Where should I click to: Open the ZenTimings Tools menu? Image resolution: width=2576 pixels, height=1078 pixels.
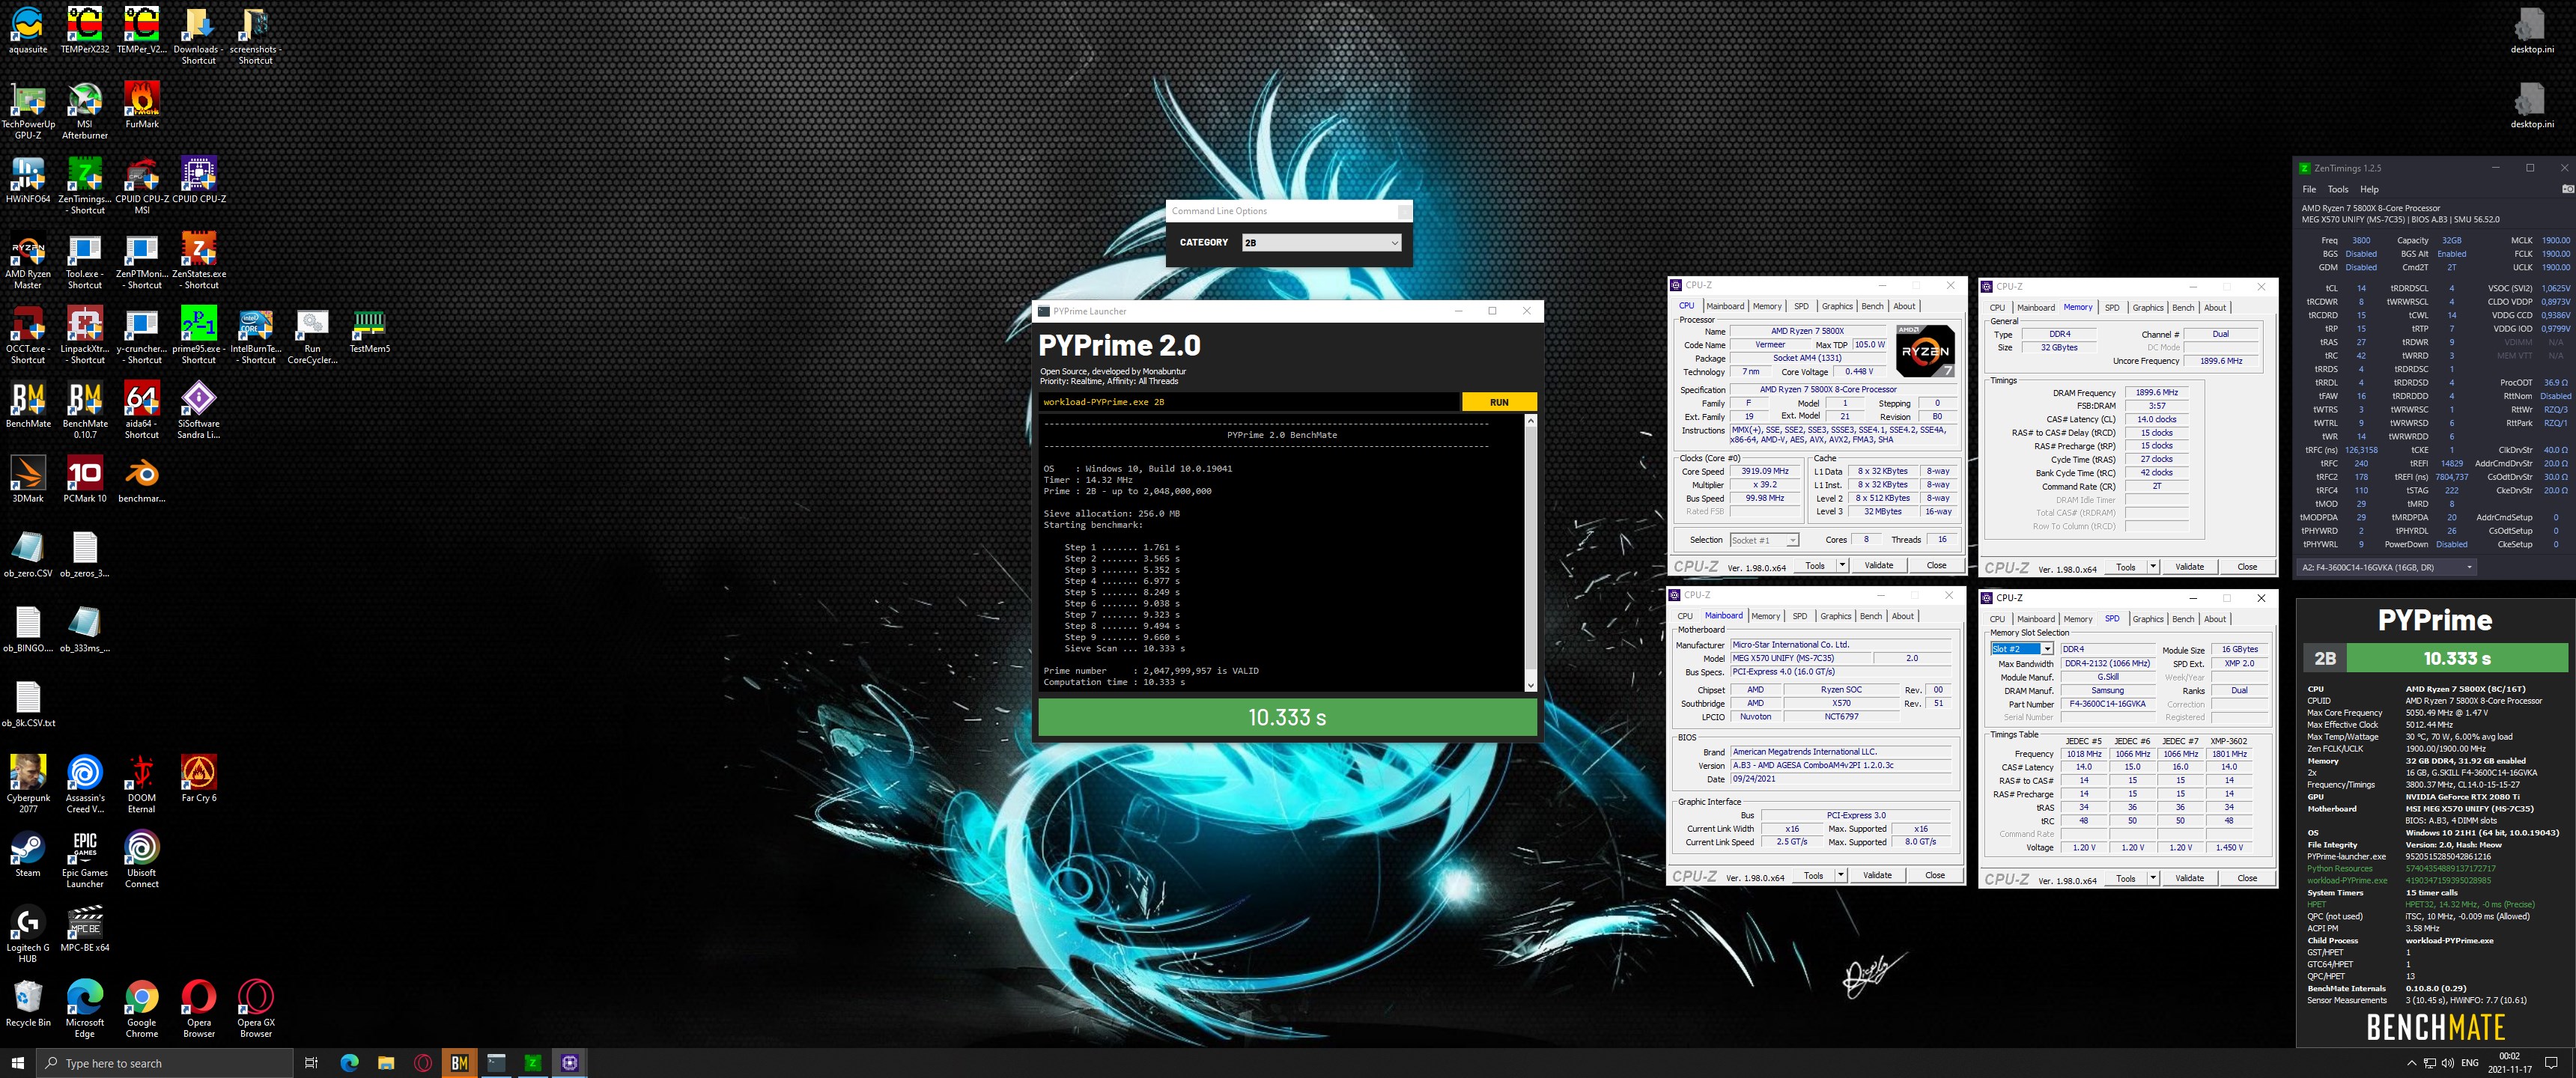tap(2337, 189)
